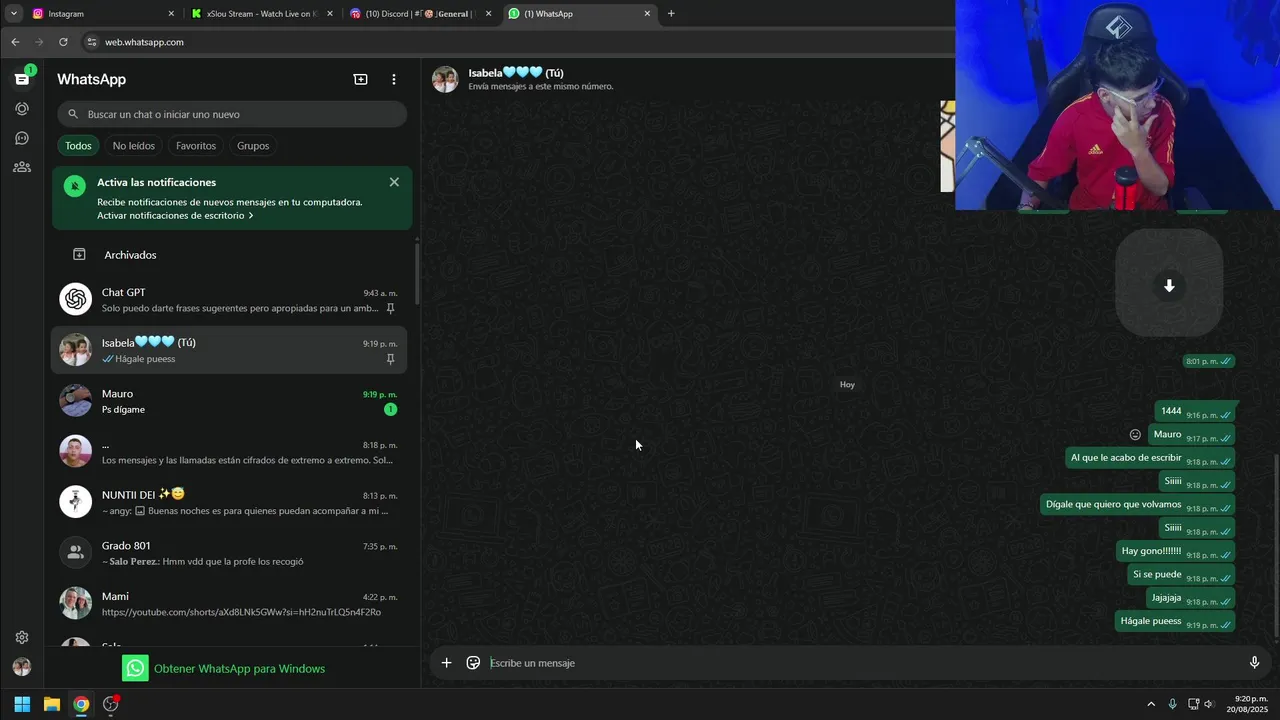Open the Grado 801 group chat

coord(229,553)
